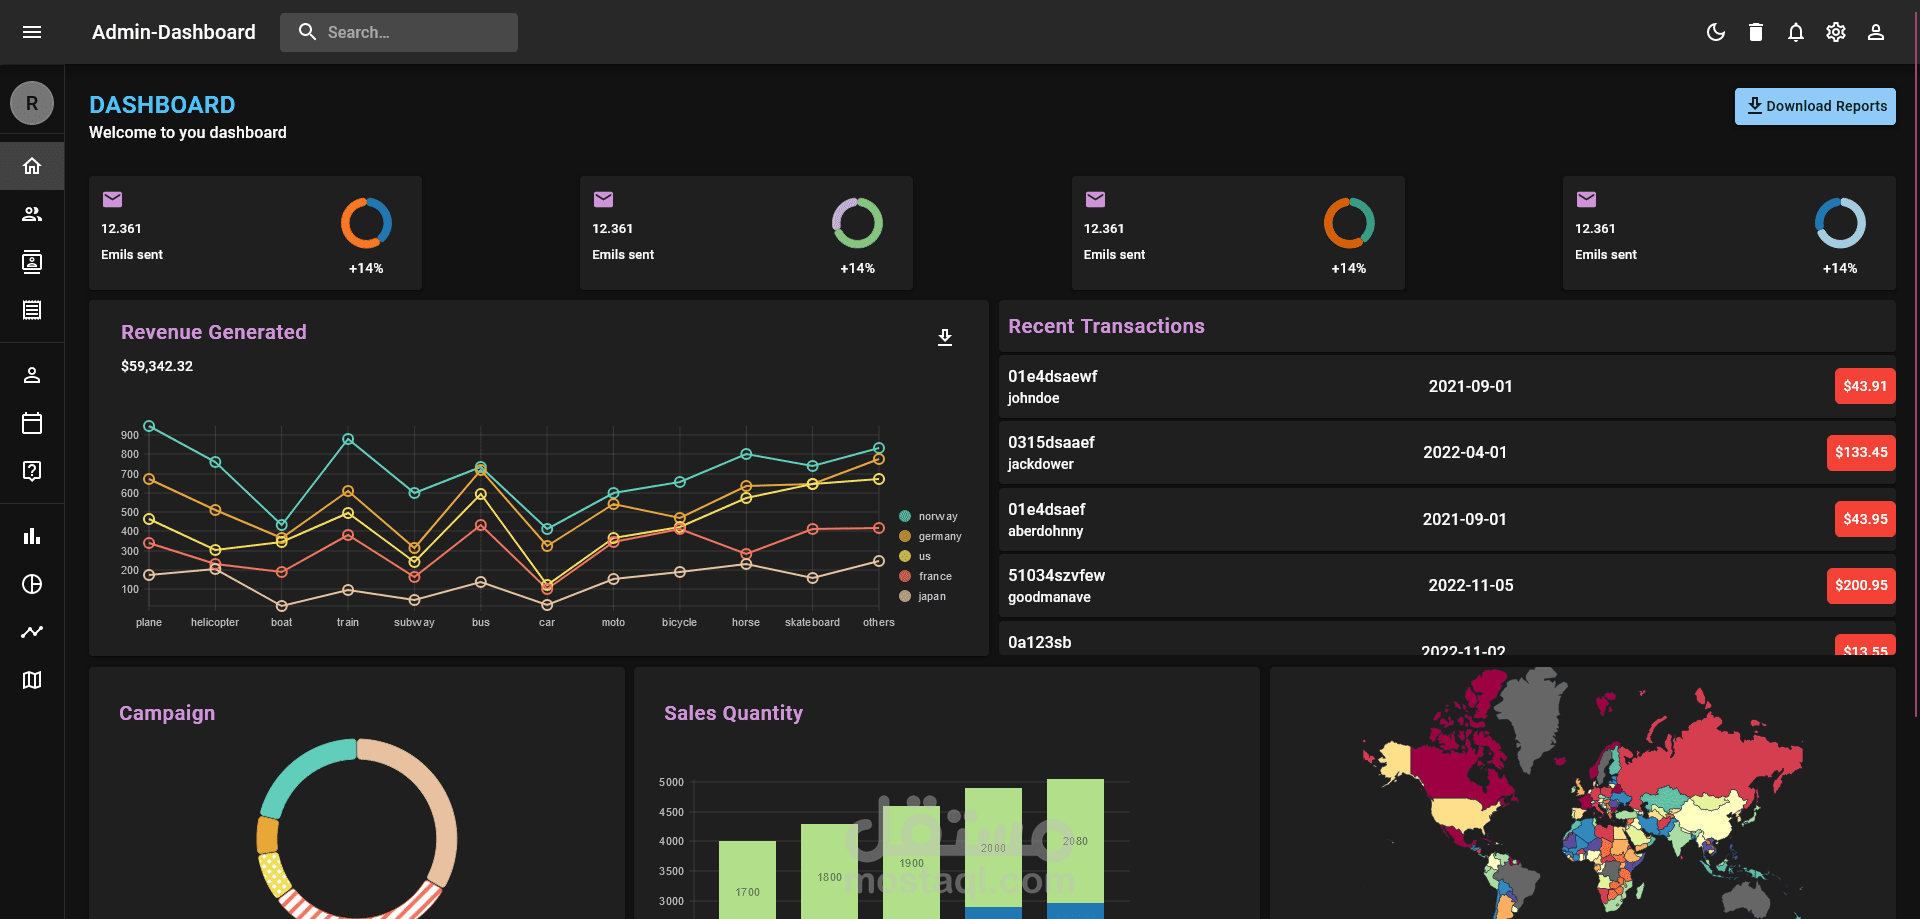Click the $133.45 amount for jackdower
Screen dimensions: 1920x919
tap(1861, 452)
